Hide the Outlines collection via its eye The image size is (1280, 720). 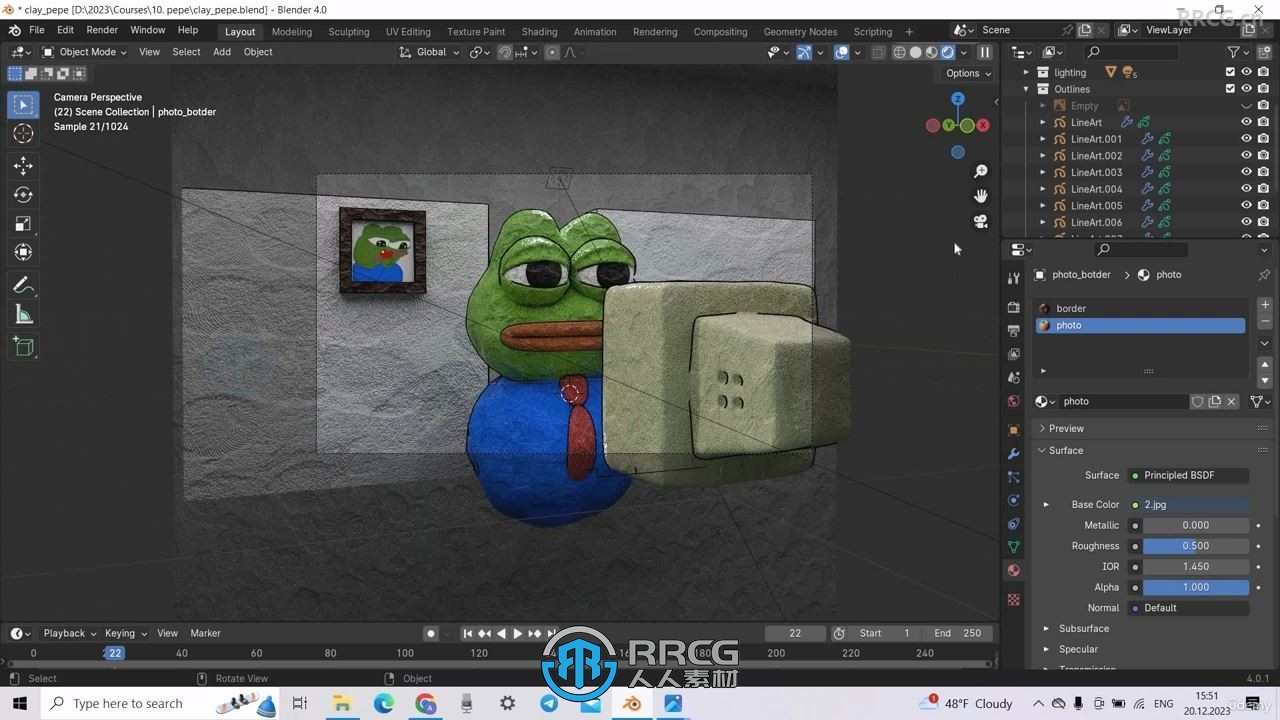[1246, 89]
